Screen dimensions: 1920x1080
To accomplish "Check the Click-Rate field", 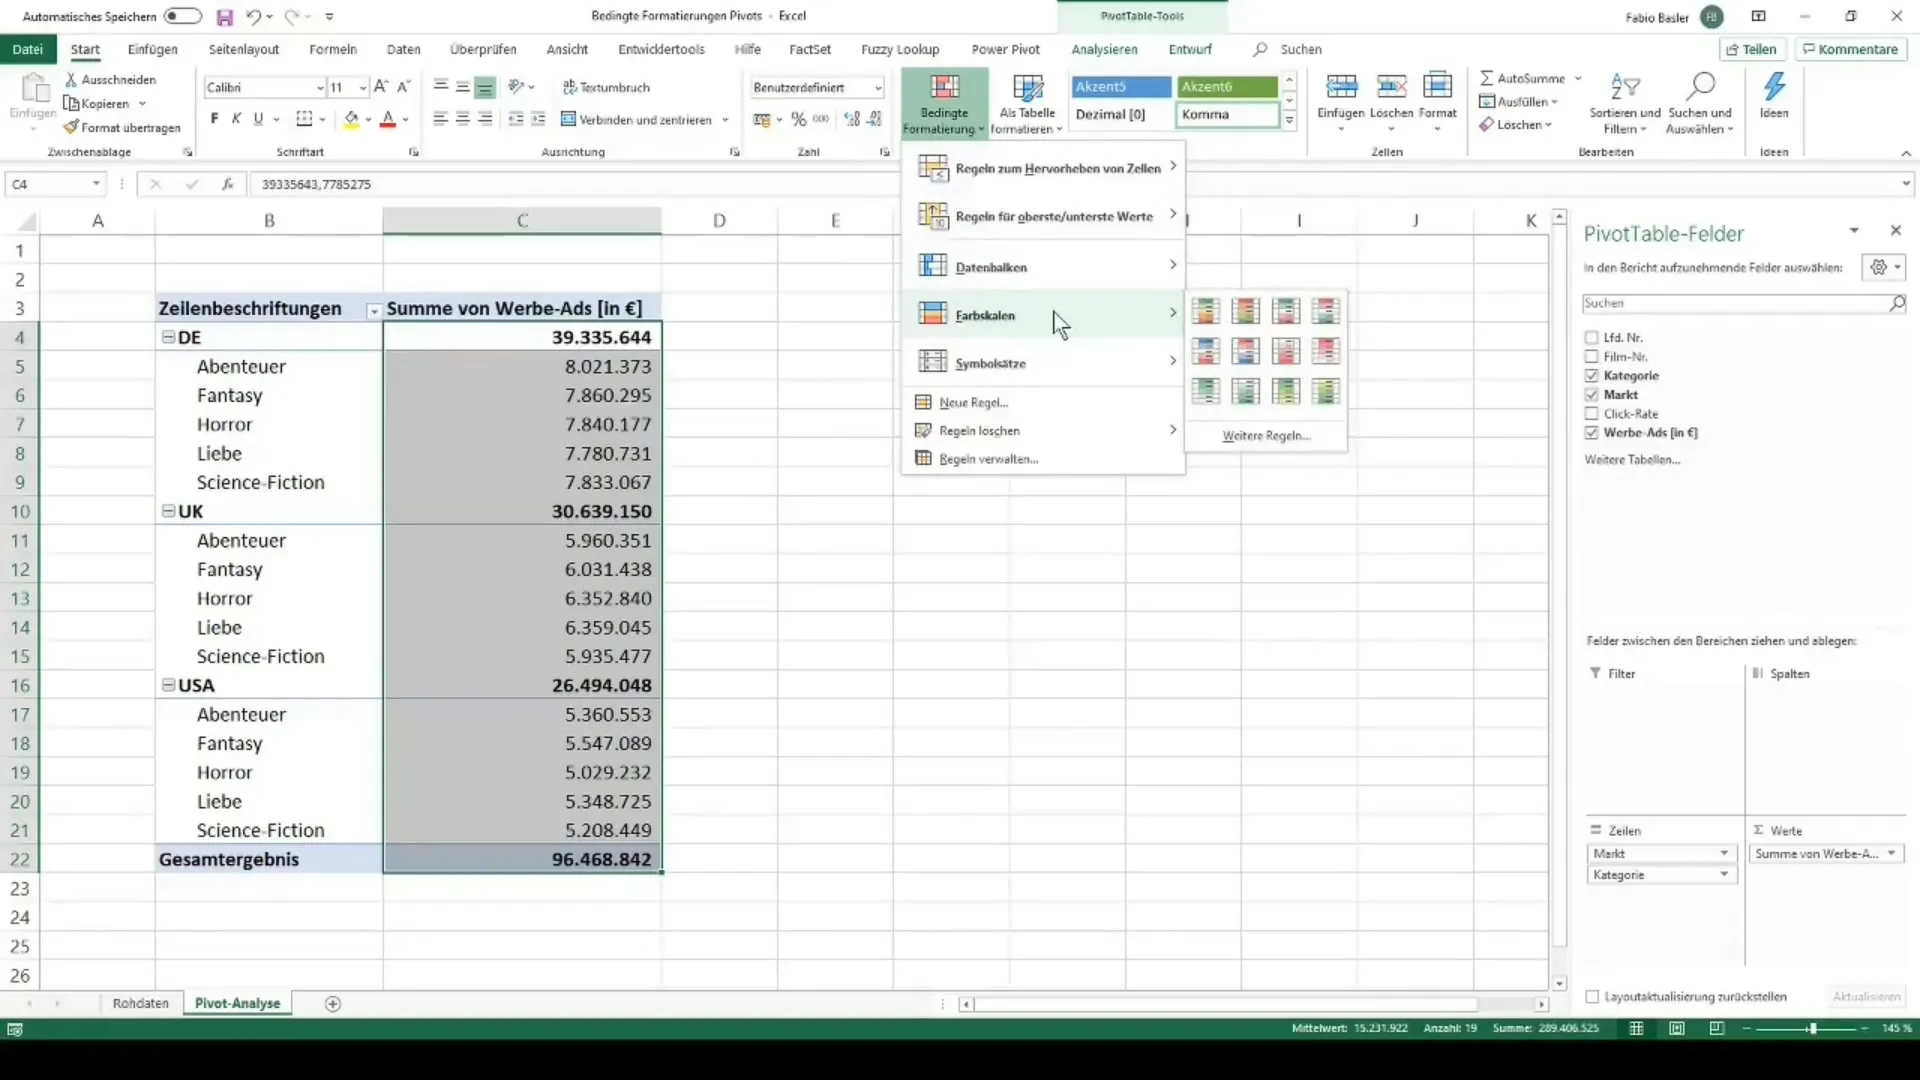I will tap(1592, 413).
